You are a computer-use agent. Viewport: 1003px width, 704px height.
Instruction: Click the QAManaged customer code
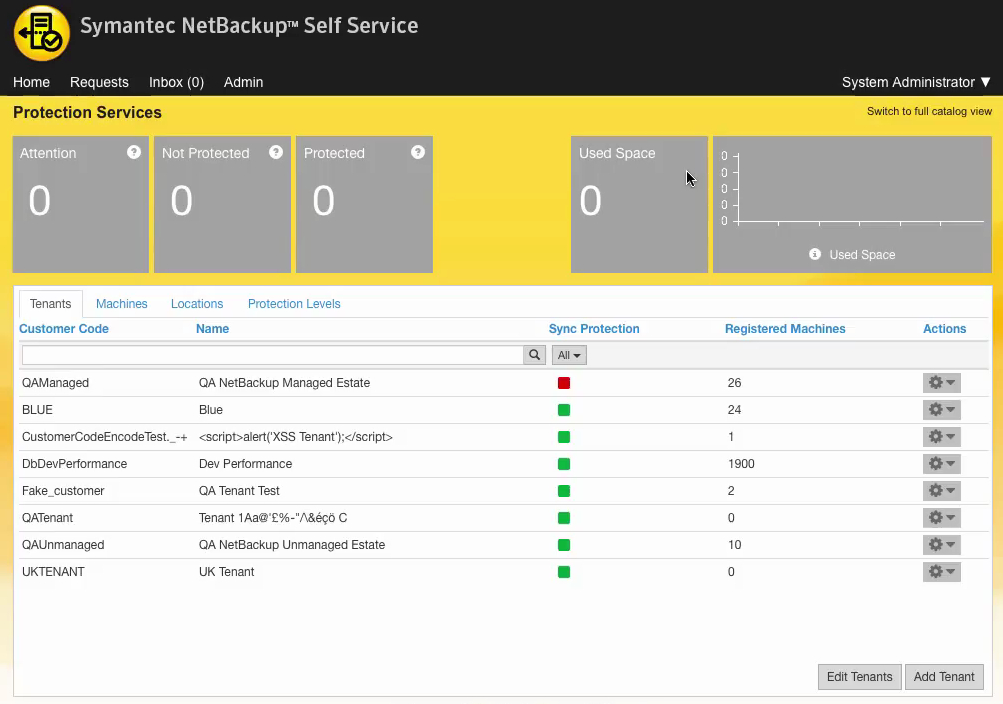point(55,383)
